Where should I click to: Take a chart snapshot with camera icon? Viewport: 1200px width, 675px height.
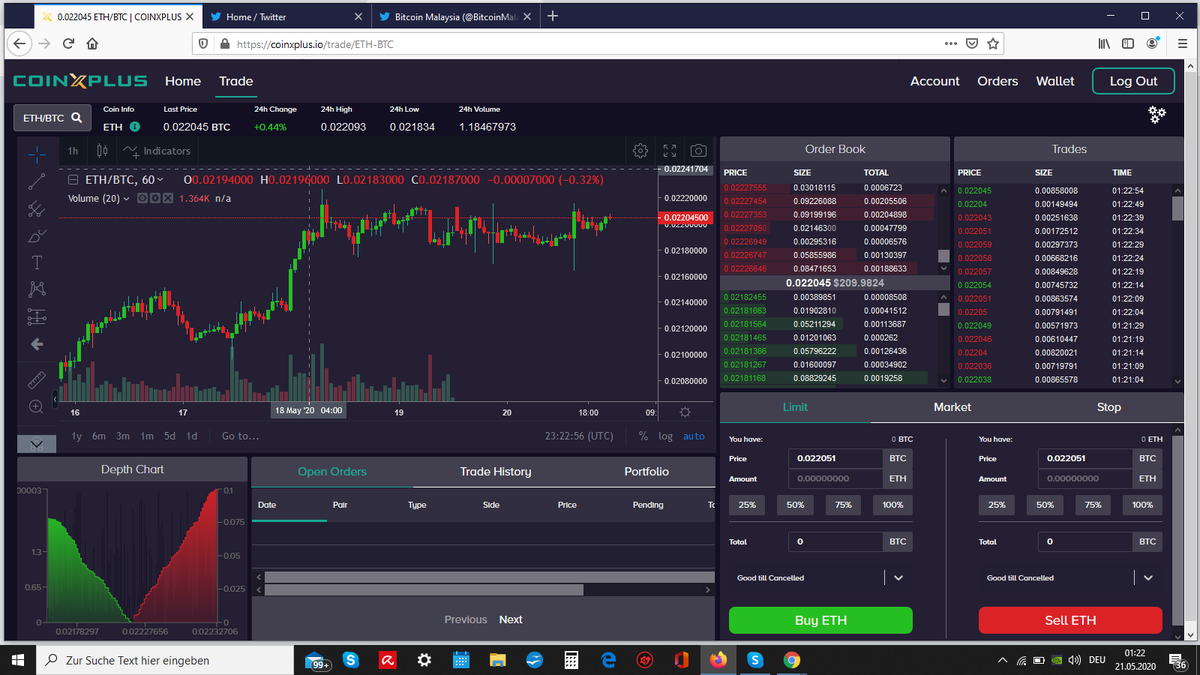699,151
